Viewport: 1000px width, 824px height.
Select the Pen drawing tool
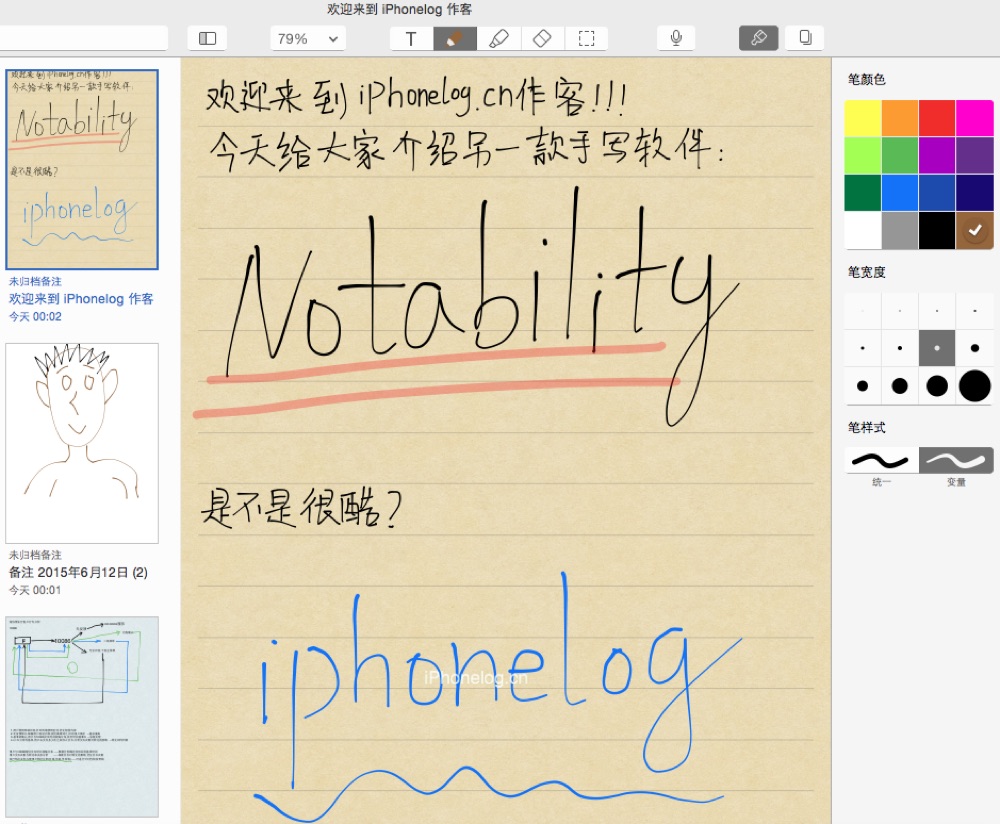tap(455, 38)
